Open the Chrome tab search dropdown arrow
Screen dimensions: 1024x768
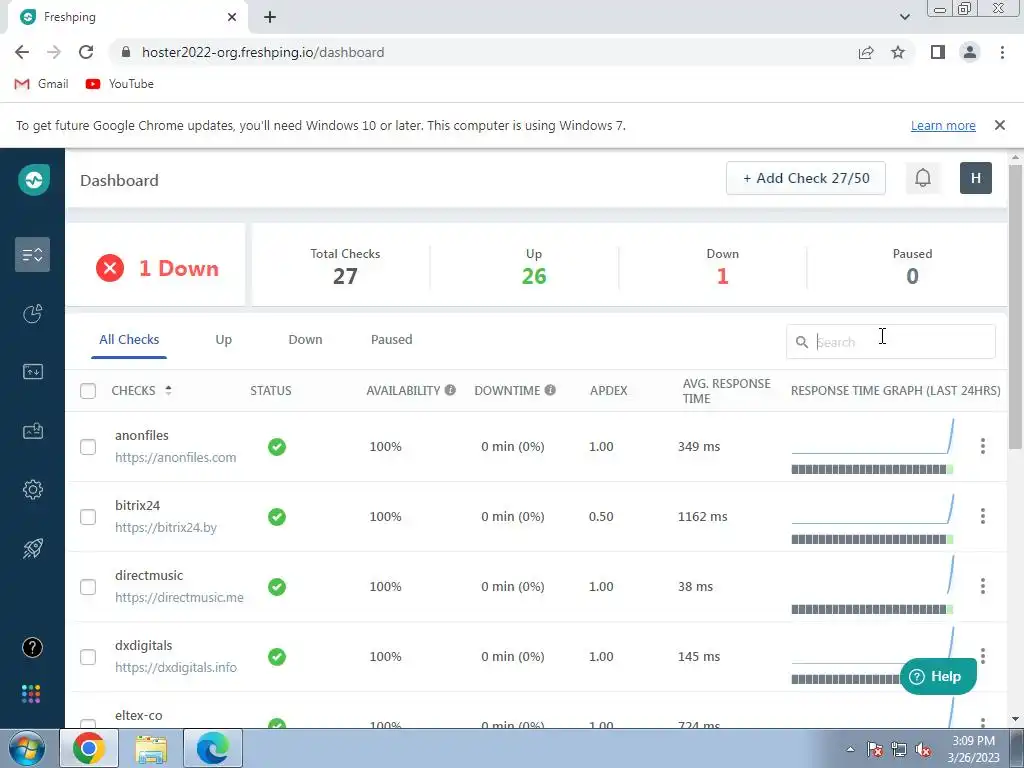pos(904,17)
